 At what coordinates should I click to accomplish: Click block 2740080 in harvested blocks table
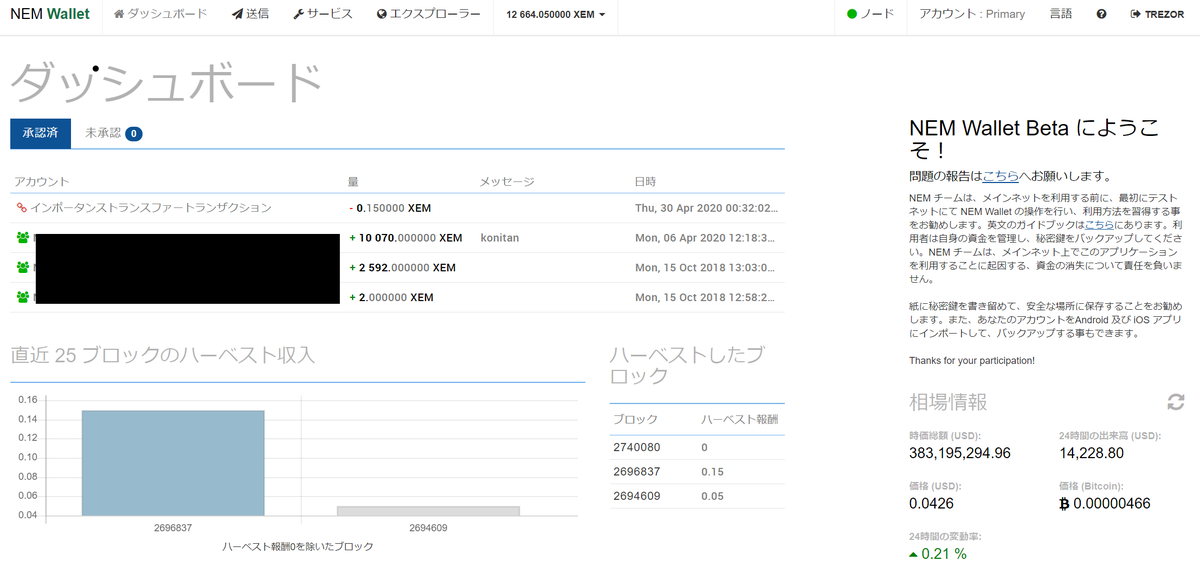click(x=636, y=448)
